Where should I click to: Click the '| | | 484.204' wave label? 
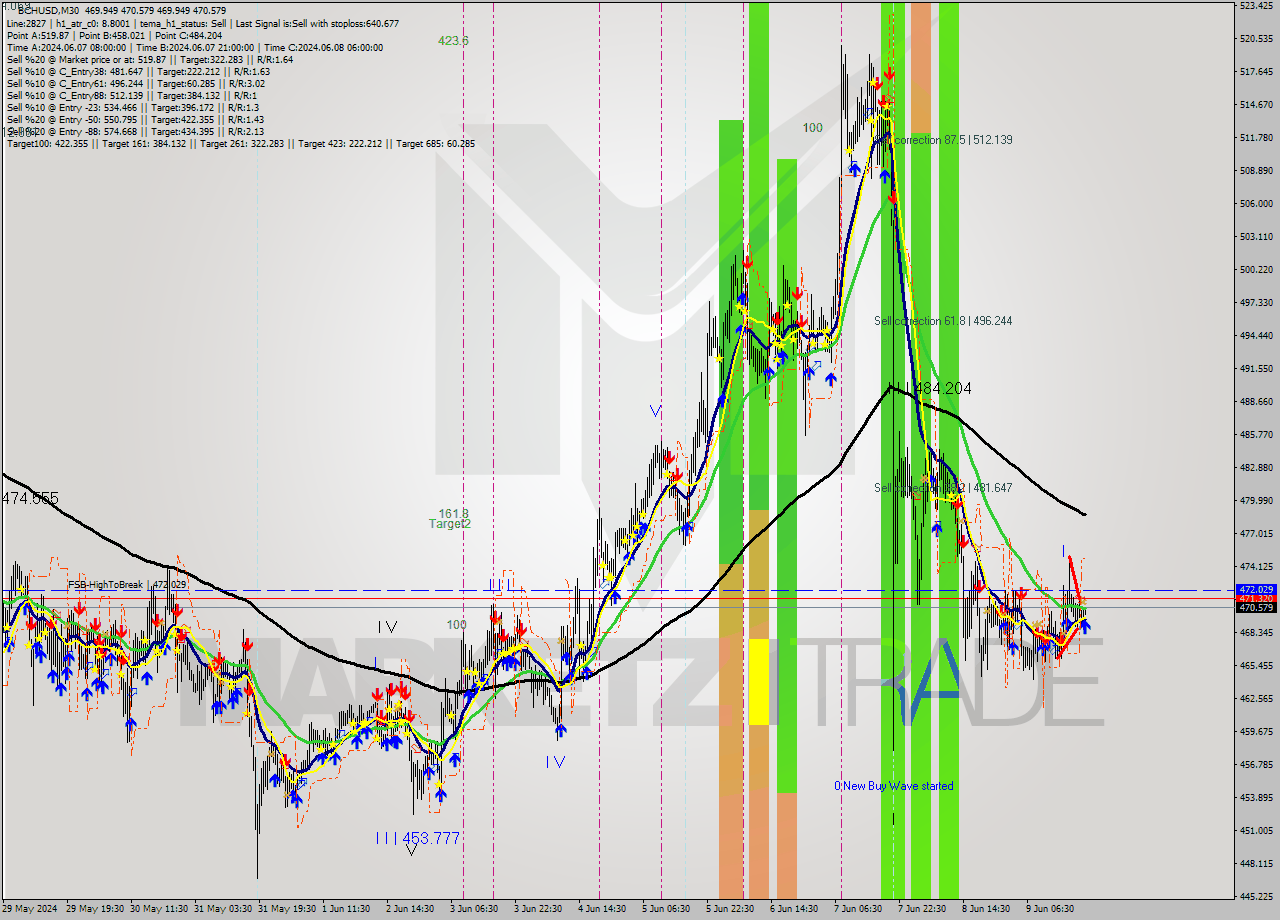pyautogui.click(x=931, y=388)
